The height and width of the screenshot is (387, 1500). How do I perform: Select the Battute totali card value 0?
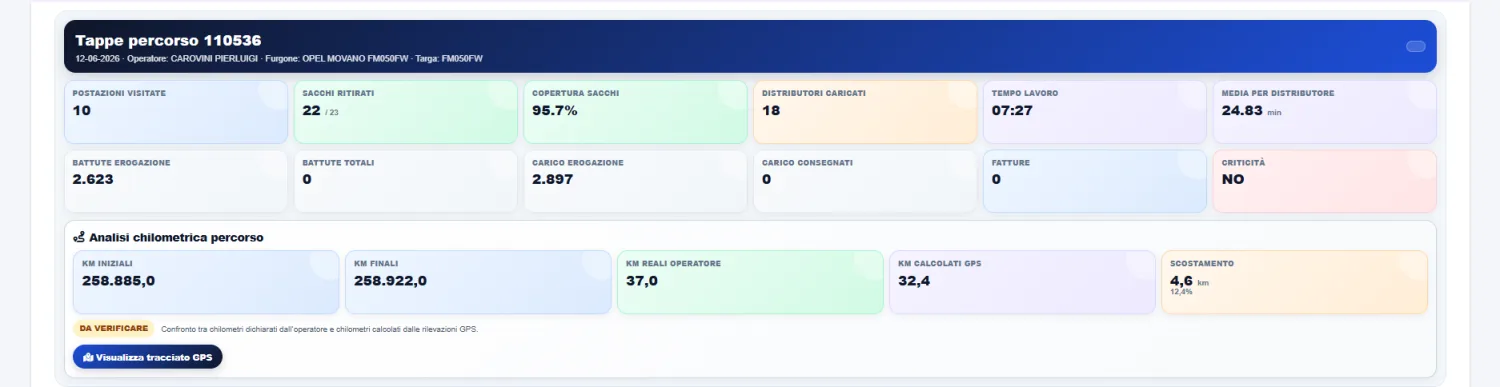click(307, 179)
